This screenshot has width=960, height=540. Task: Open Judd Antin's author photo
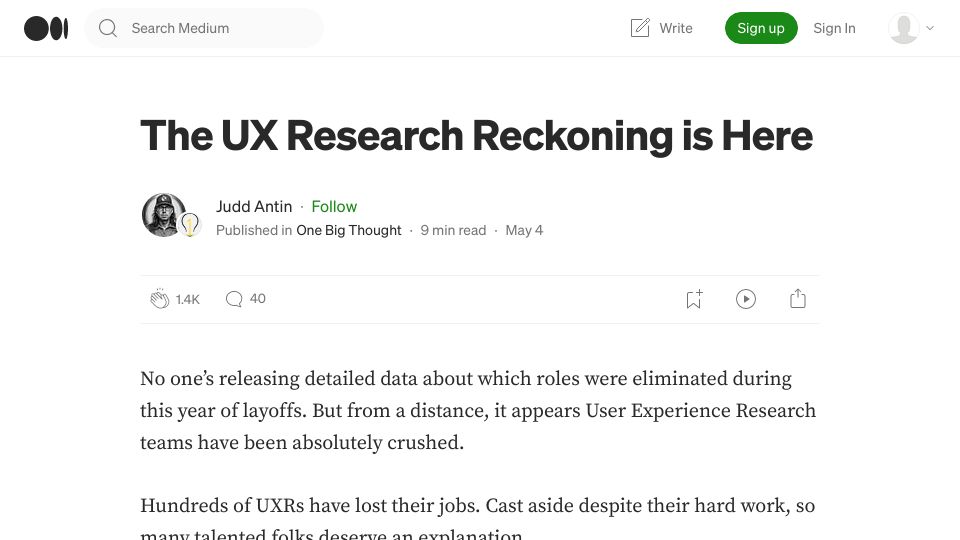click(163, 215)
